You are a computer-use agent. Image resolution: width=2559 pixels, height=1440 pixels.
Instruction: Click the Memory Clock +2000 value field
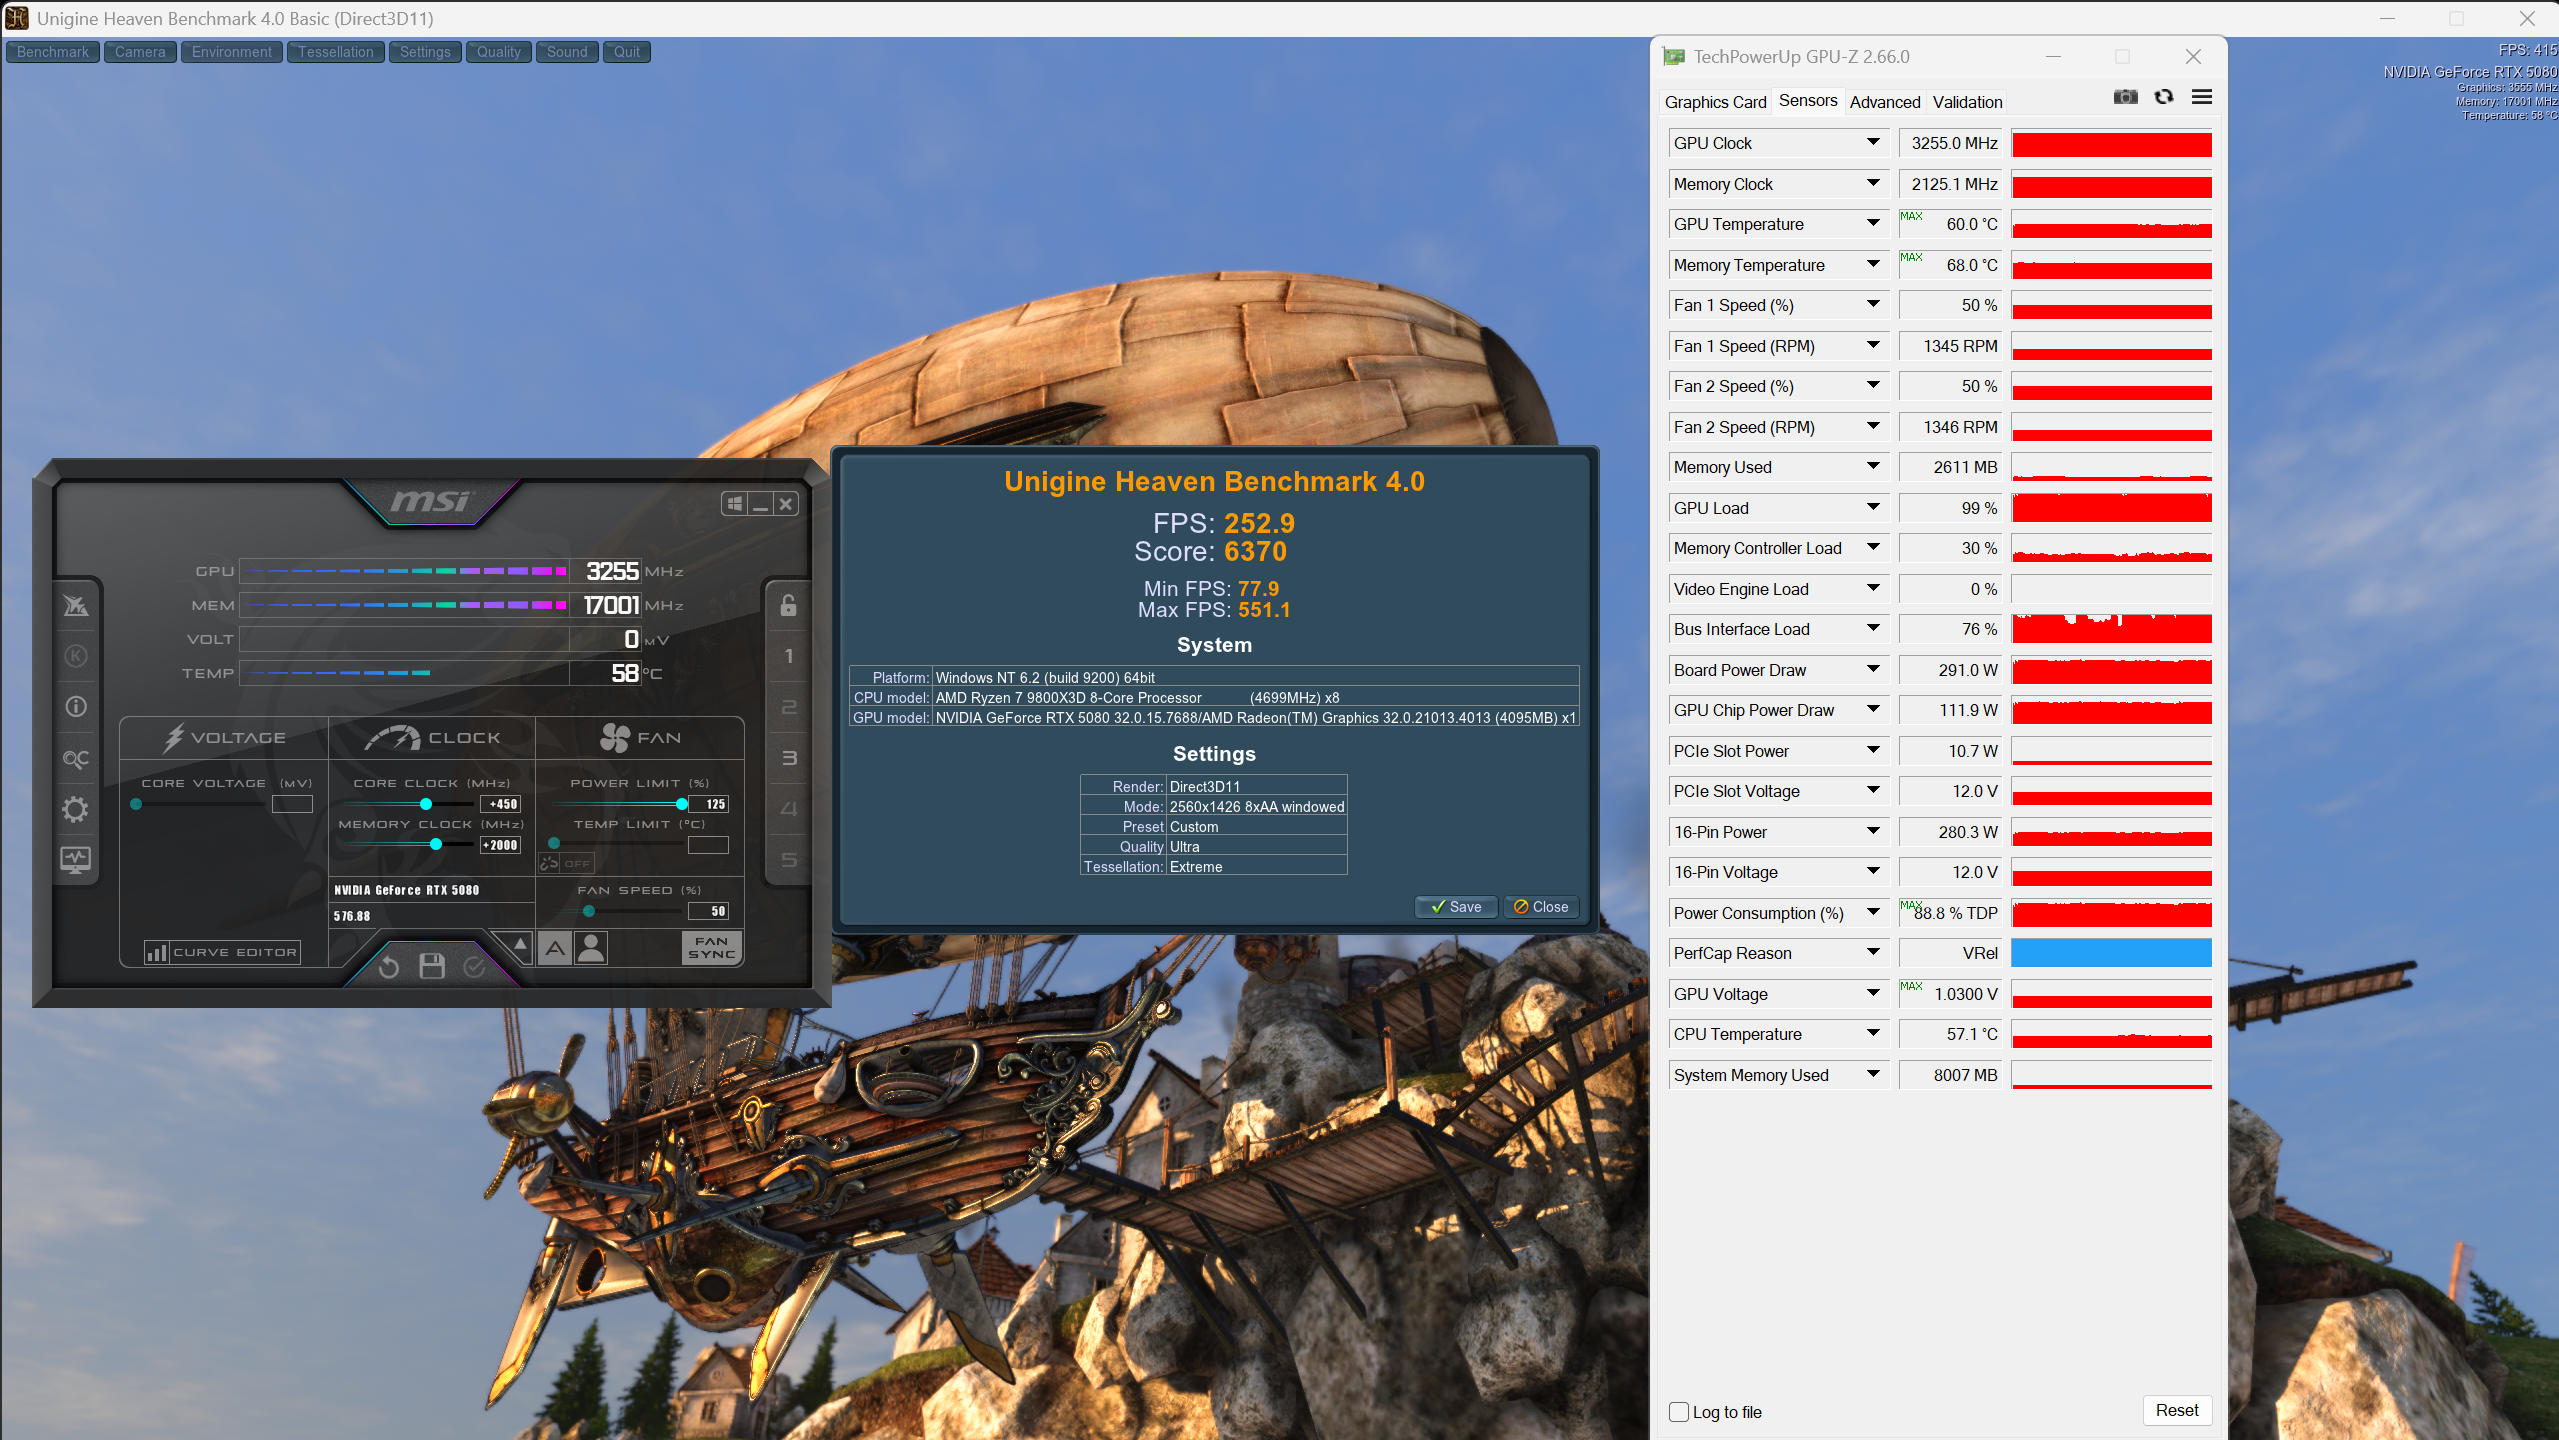(x=501, y=845)
